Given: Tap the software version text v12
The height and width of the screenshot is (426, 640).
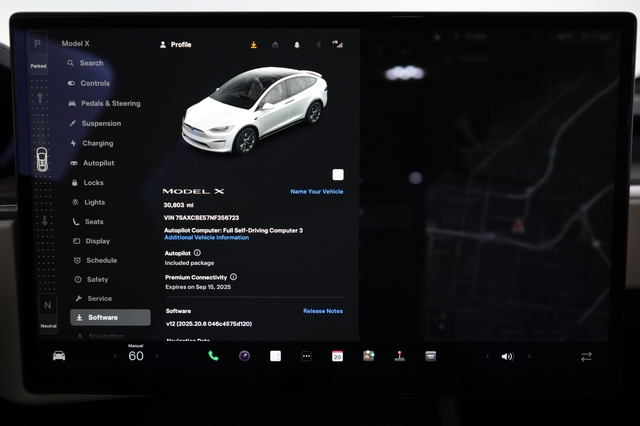Looking at the screenshot, I should (x=209, y=324).
